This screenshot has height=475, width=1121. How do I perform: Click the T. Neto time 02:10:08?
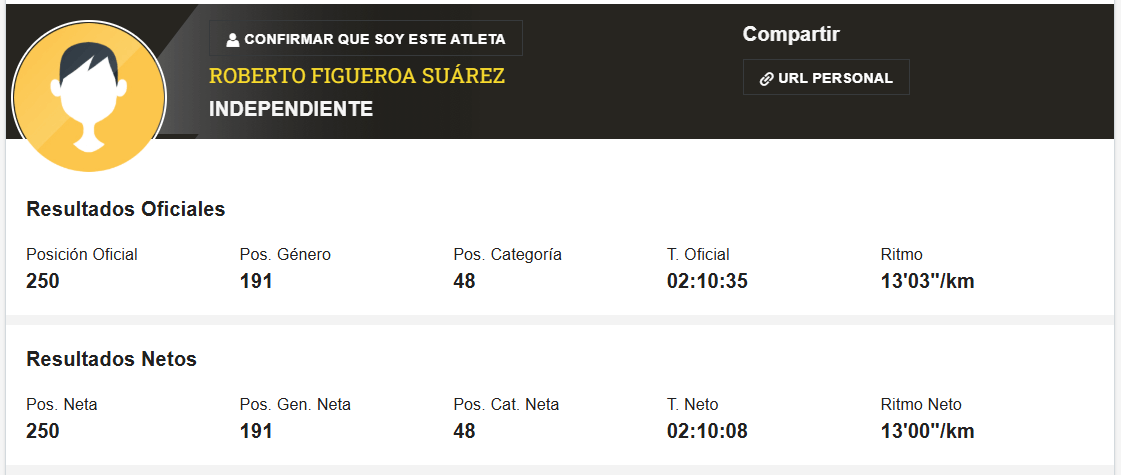(707, 431)
